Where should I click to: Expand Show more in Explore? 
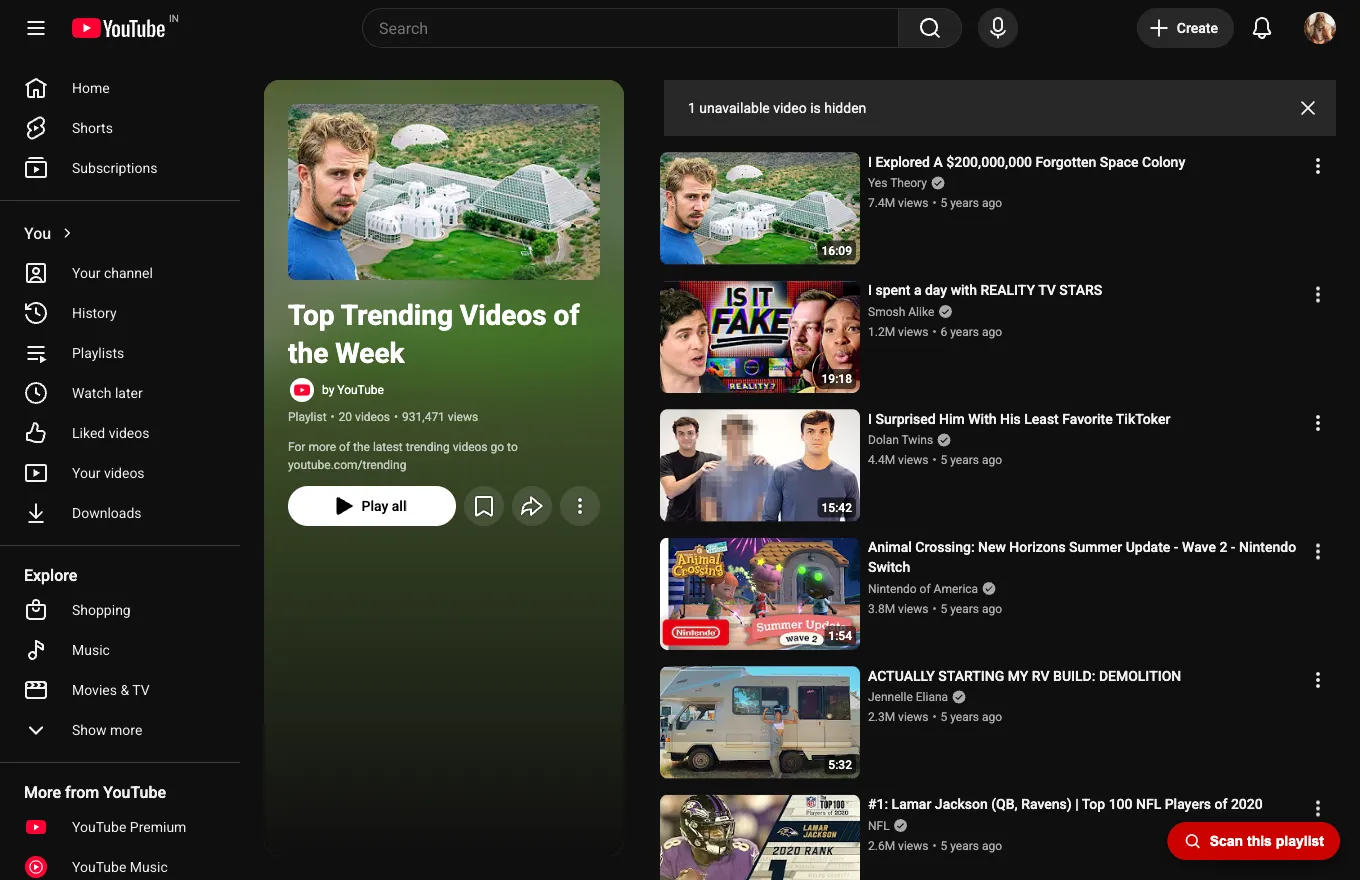(120, 730)
